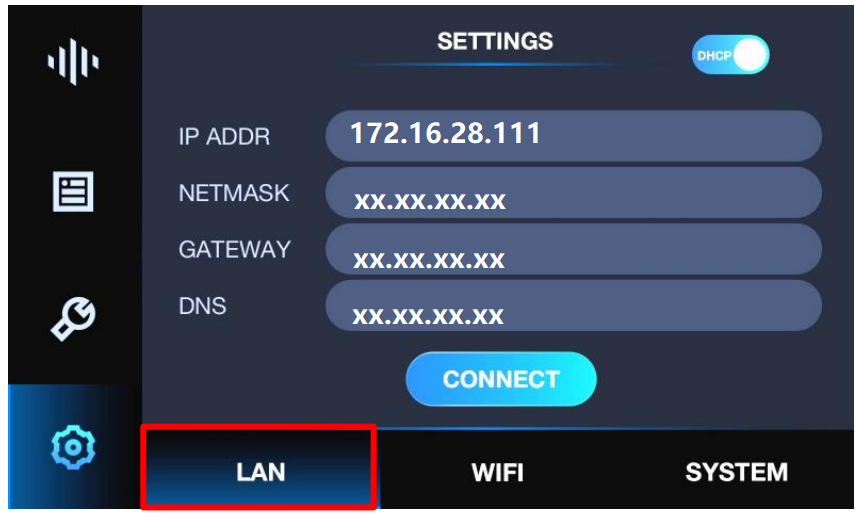Toggle the DHCP switch
This screenshot has height=514, width=857.
tap(731, 55)
